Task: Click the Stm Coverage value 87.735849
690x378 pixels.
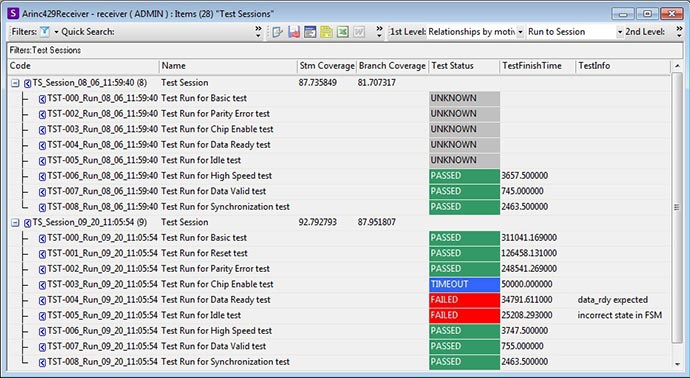Action: (x=317, y=83)
